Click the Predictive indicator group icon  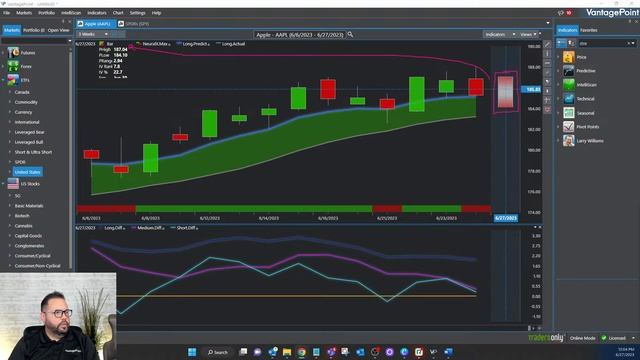[x=569, y=71]
